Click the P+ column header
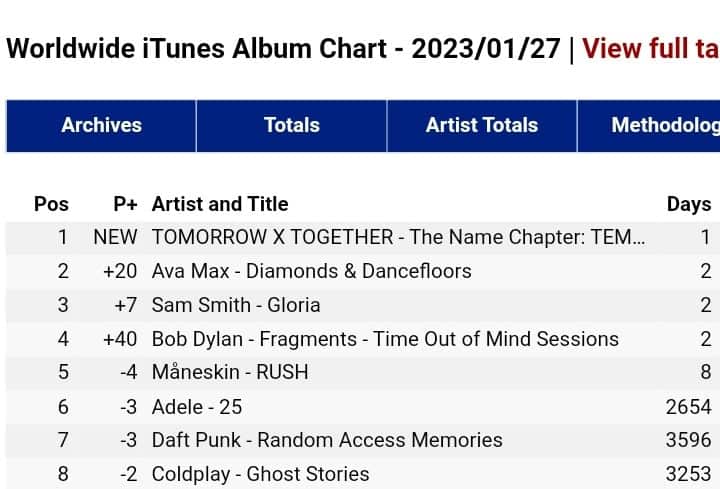The height and width of the screenshot is (489, 720). (x=125, y=204)
